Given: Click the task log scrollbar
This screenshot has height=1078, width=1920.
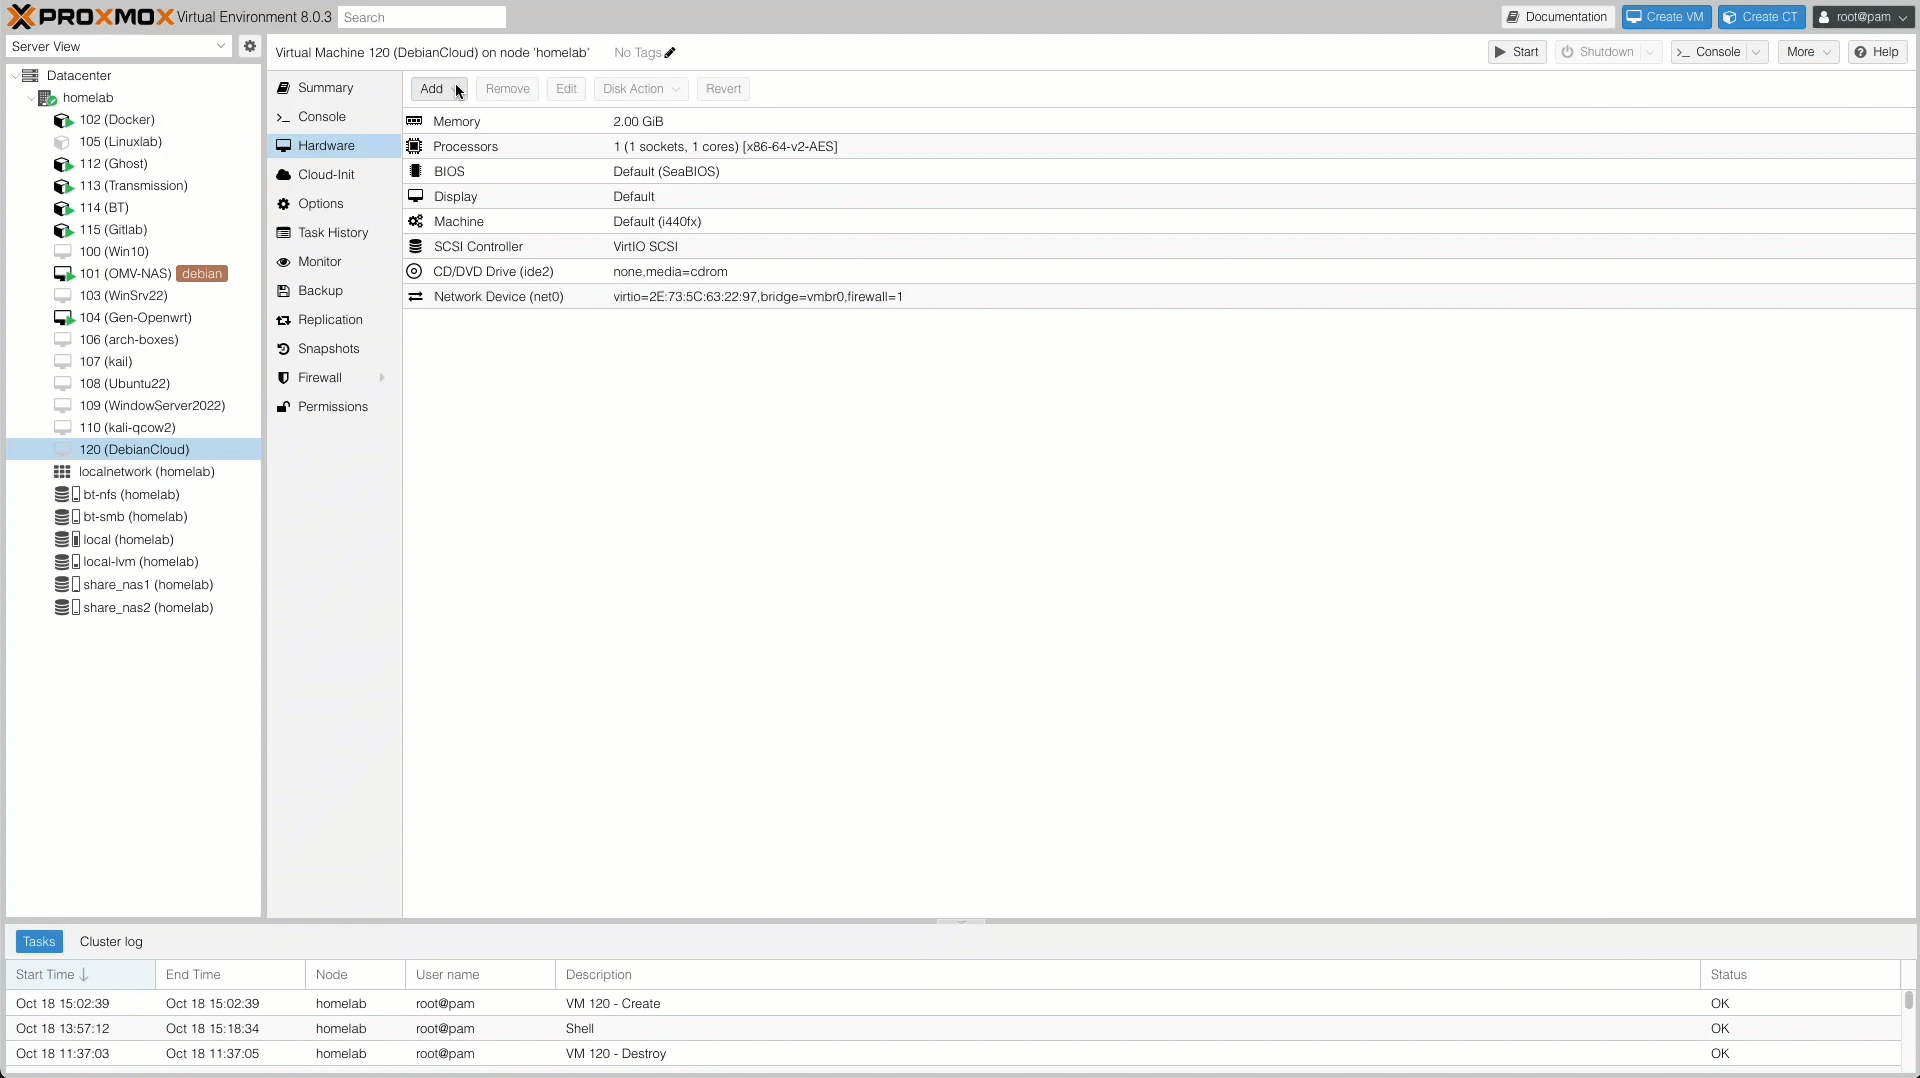Looking at the screenshot, I should [x=1908, y=1000].
